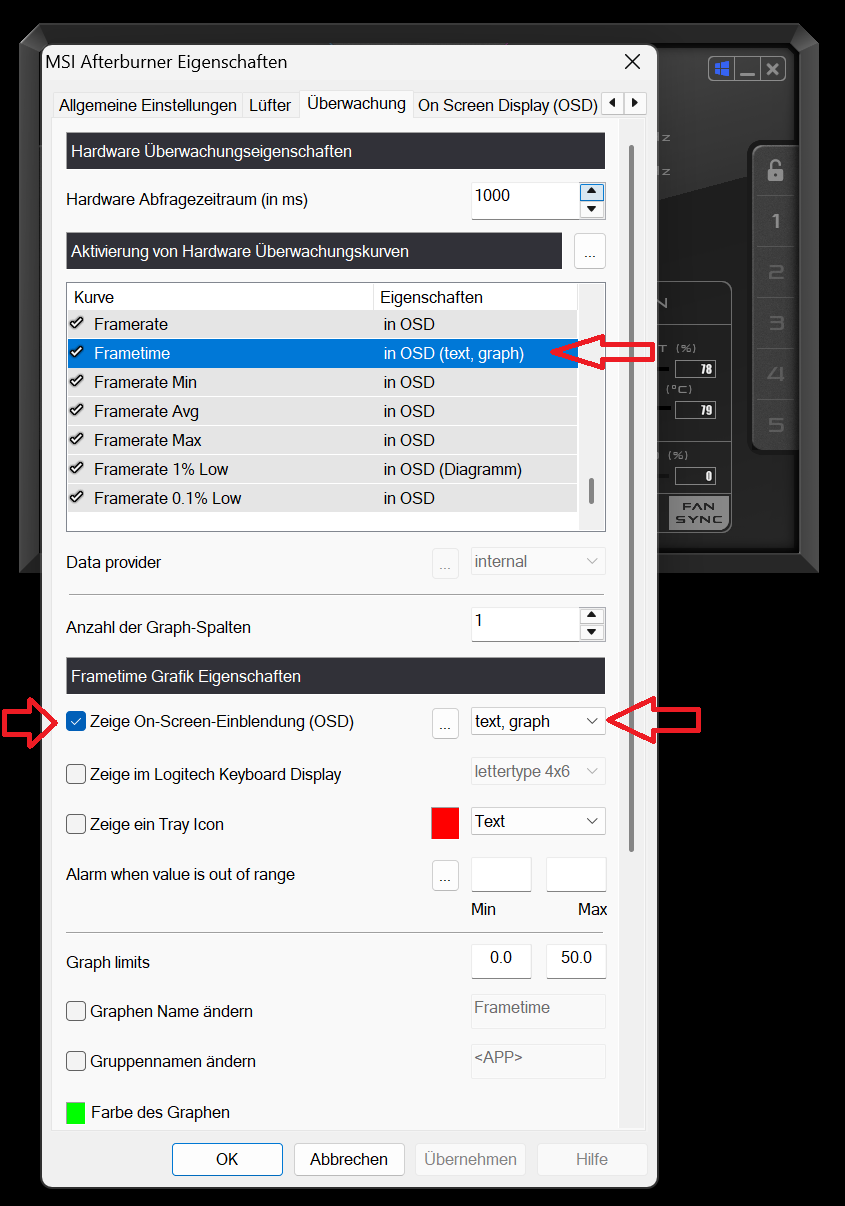Viewport: 845px width, 1206px height.
Task: Click the <APP> group name field
Action: [x=538, y=1061]
